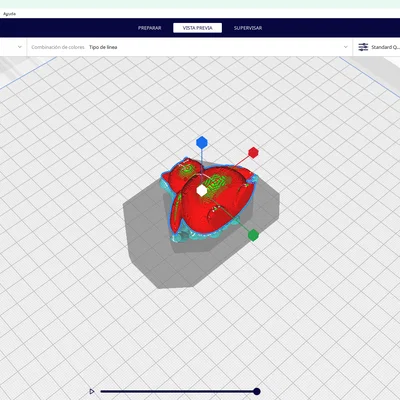Click the white center move handle
This screenshot has height=400, width=400.
click(202, 190)
